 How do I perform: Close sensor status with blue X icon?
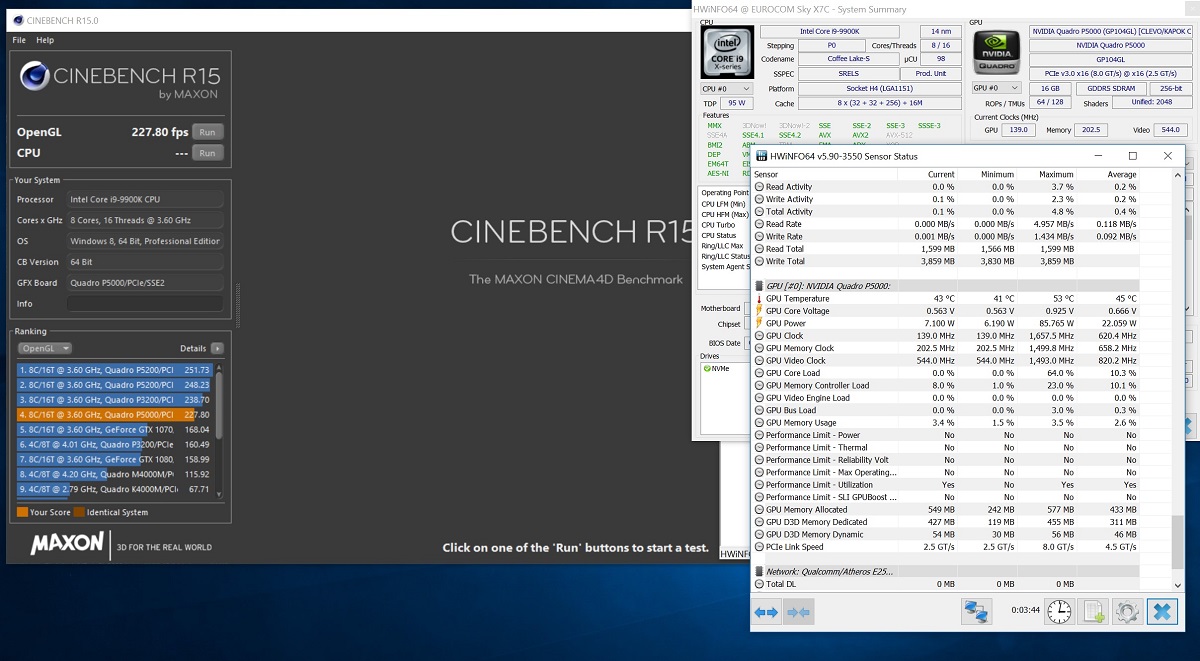1163,612
